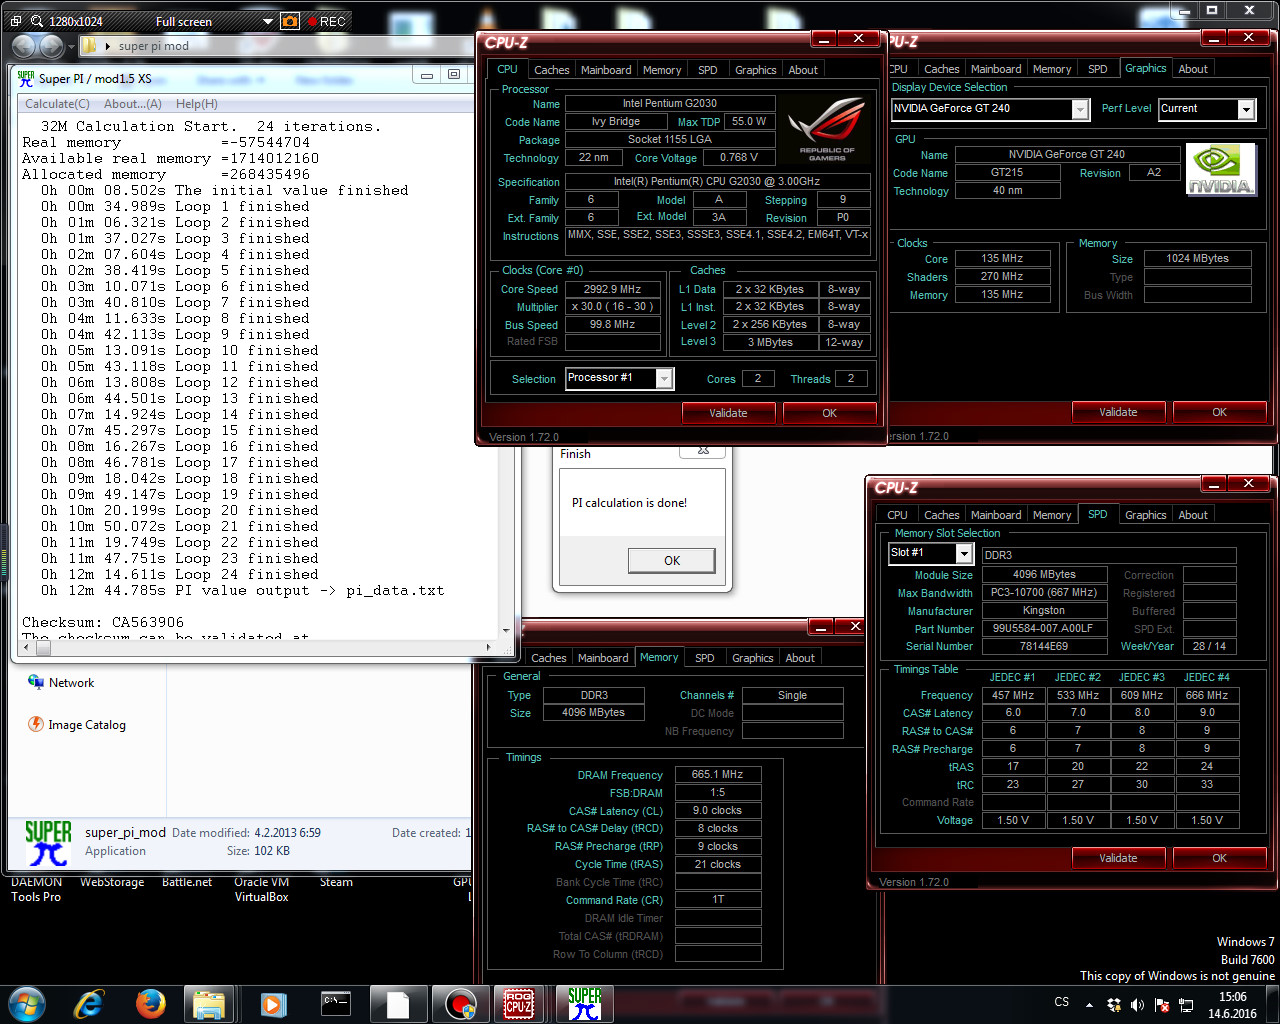Go forward with the Explorer forward arrow
This screenshot has width=1280, height=1024.
tap(51, 46)
